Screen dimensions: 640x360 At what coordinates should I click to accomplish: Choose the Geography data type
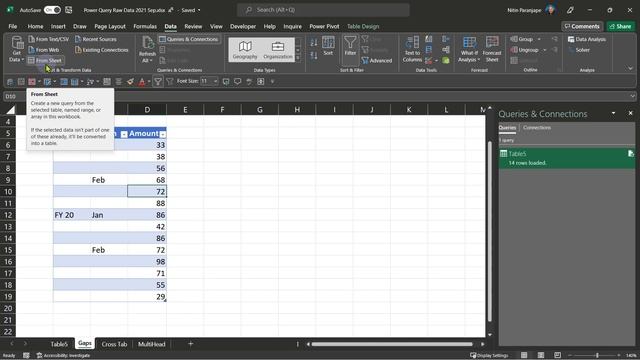click(x=245, y=50)
